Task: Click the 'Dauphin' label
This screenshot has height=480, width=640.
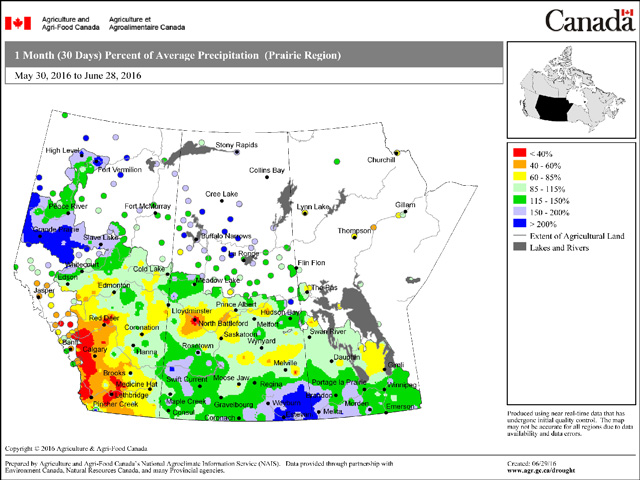Action: [347, 357]
